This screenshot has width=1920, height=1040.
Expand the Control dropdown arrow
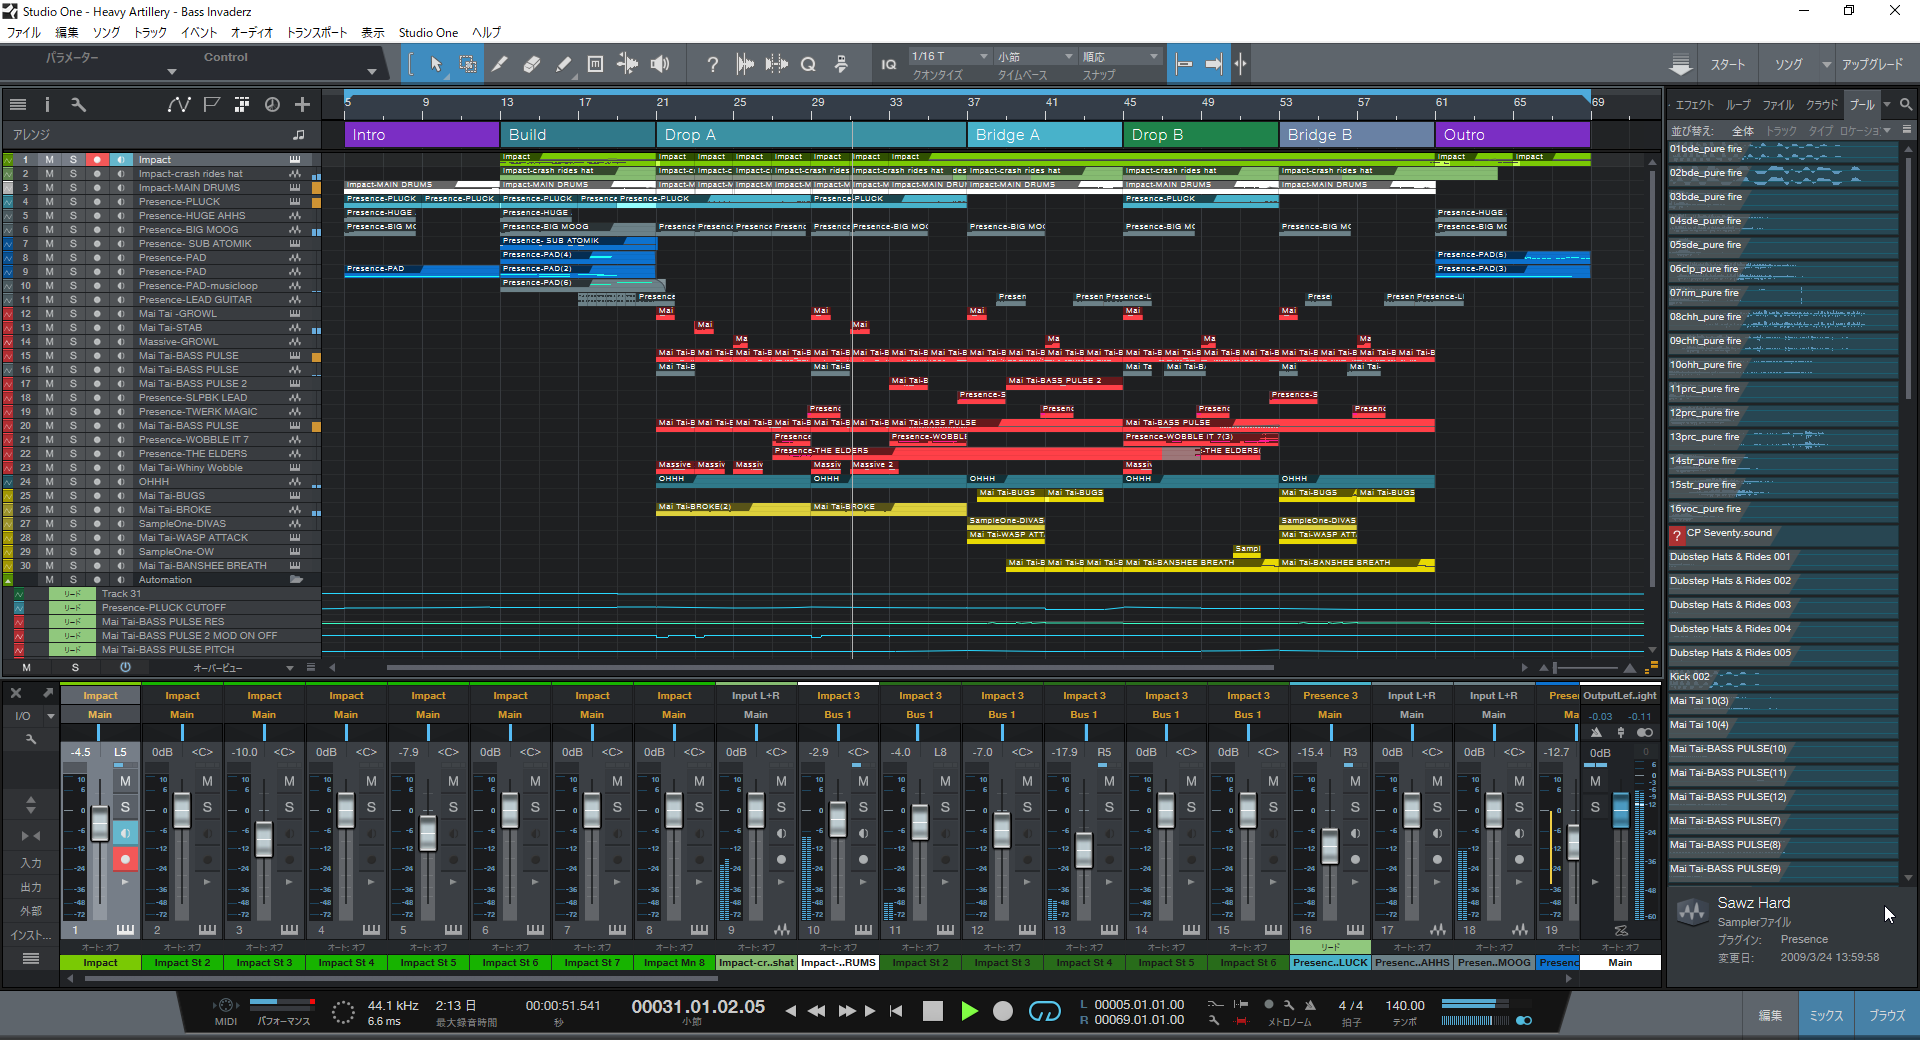372,71
